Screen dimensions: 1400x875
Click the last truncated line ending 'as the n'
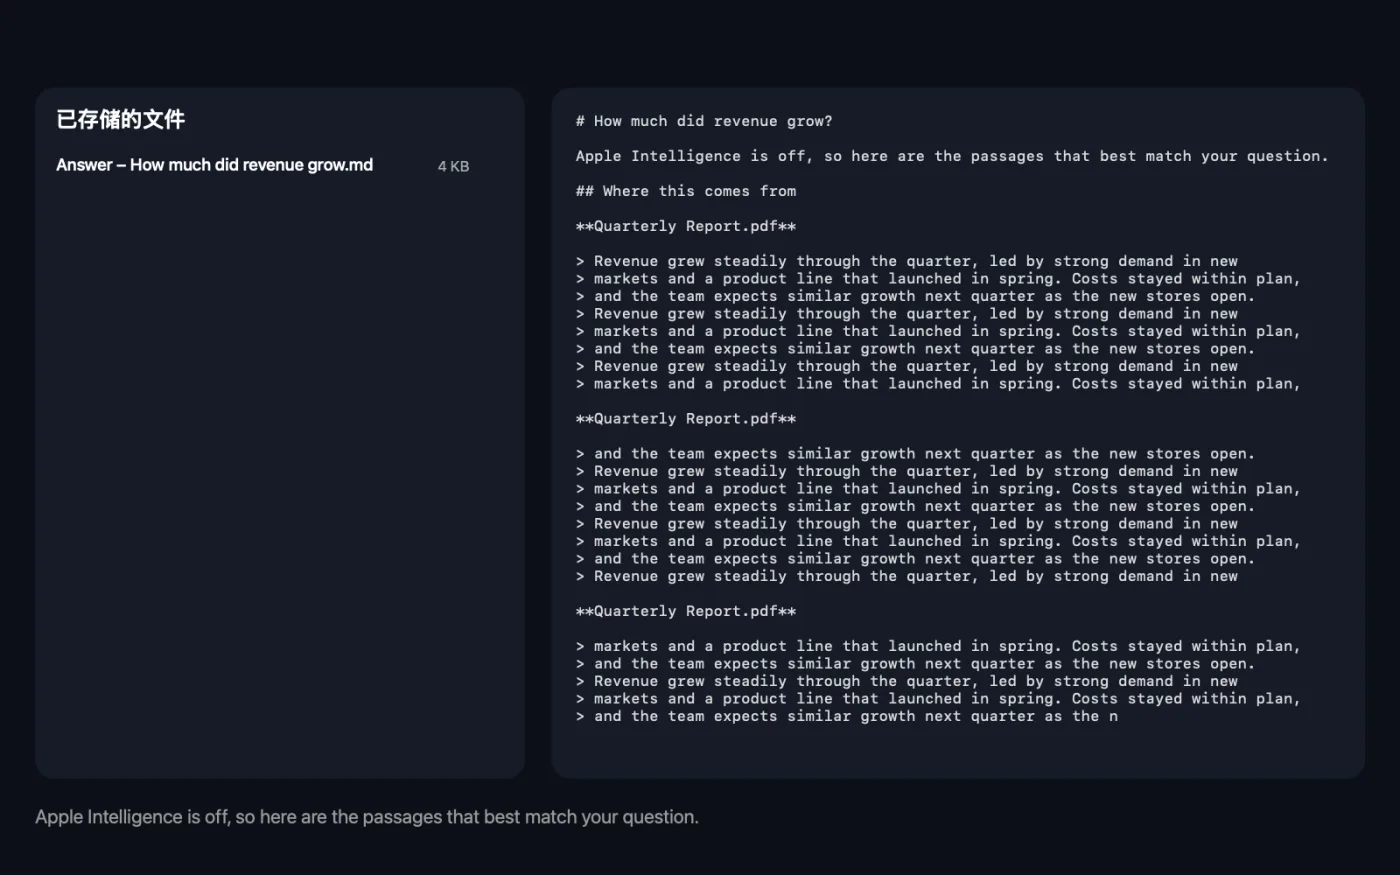pos(847,716)
